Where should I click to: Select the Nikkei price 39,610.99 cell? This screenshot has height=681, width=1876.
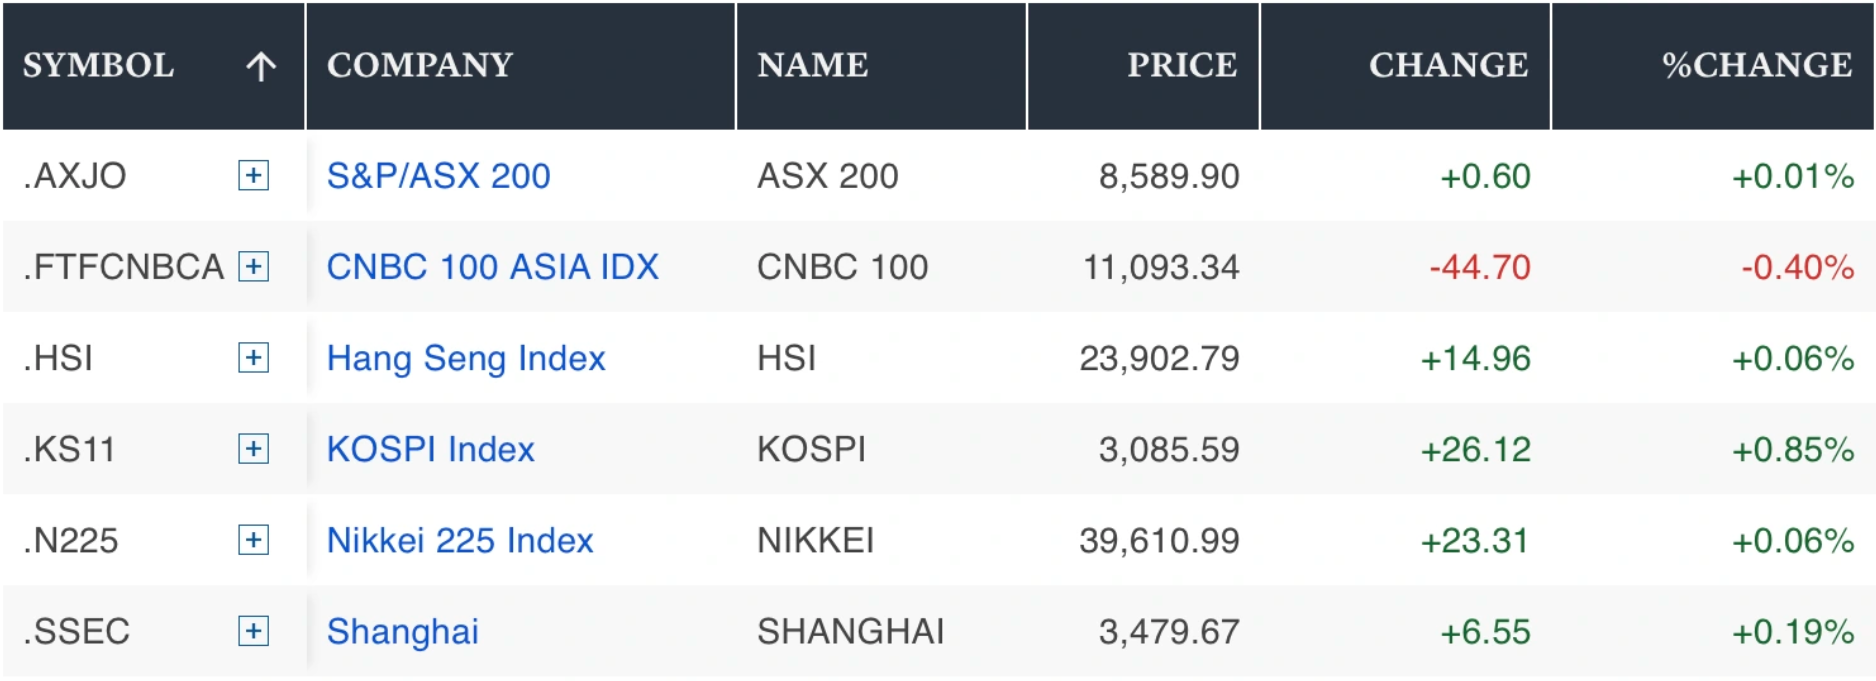click(x=1159, y=540)
